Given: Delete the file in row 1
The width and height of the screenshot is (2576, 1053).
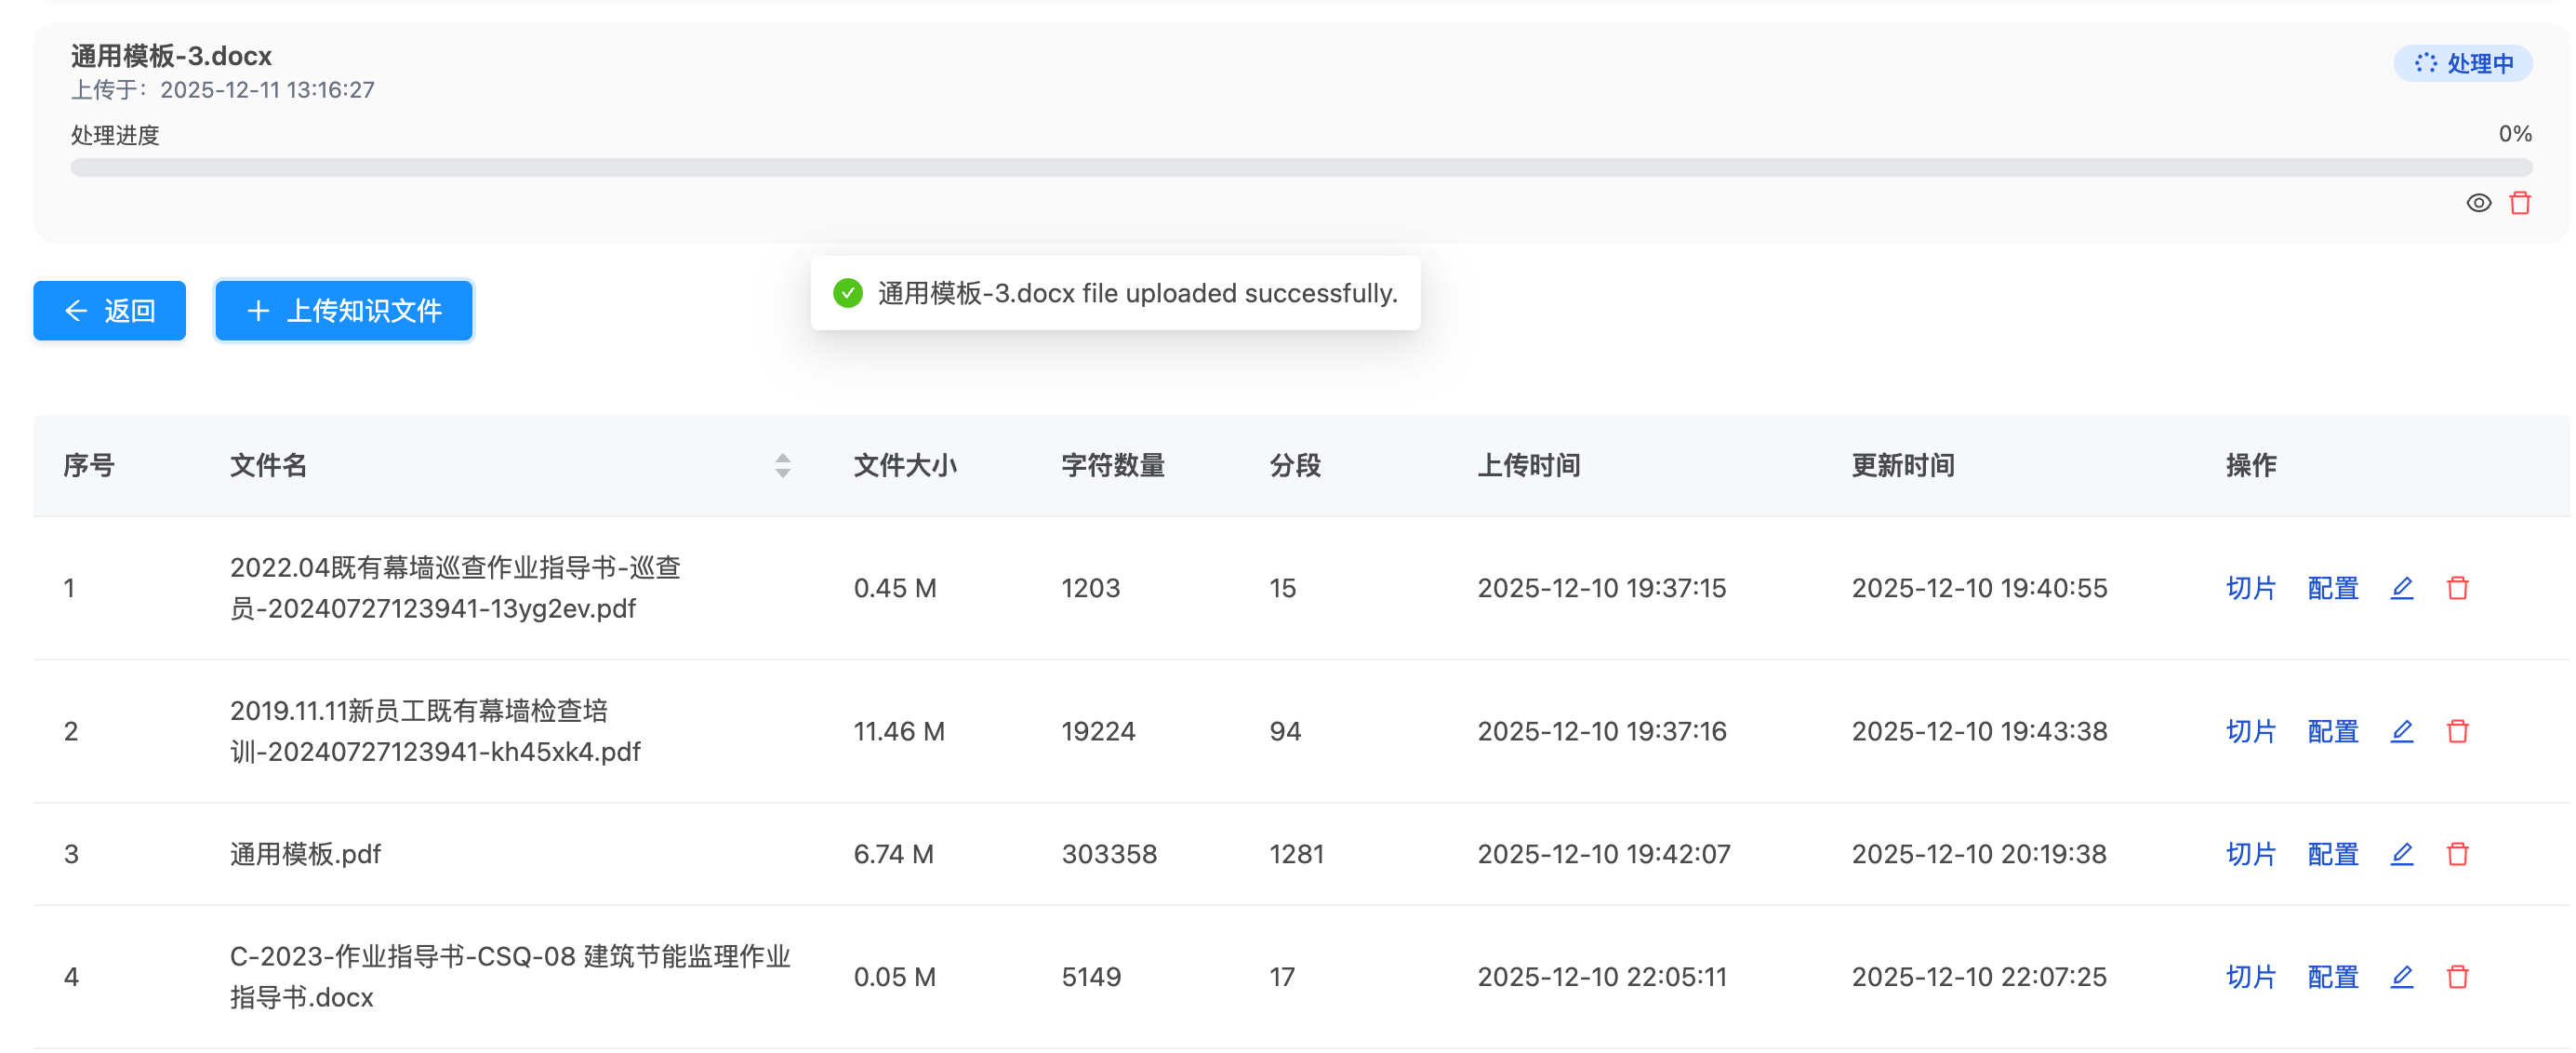Looking at the screenshot, I should (2457, 588).
